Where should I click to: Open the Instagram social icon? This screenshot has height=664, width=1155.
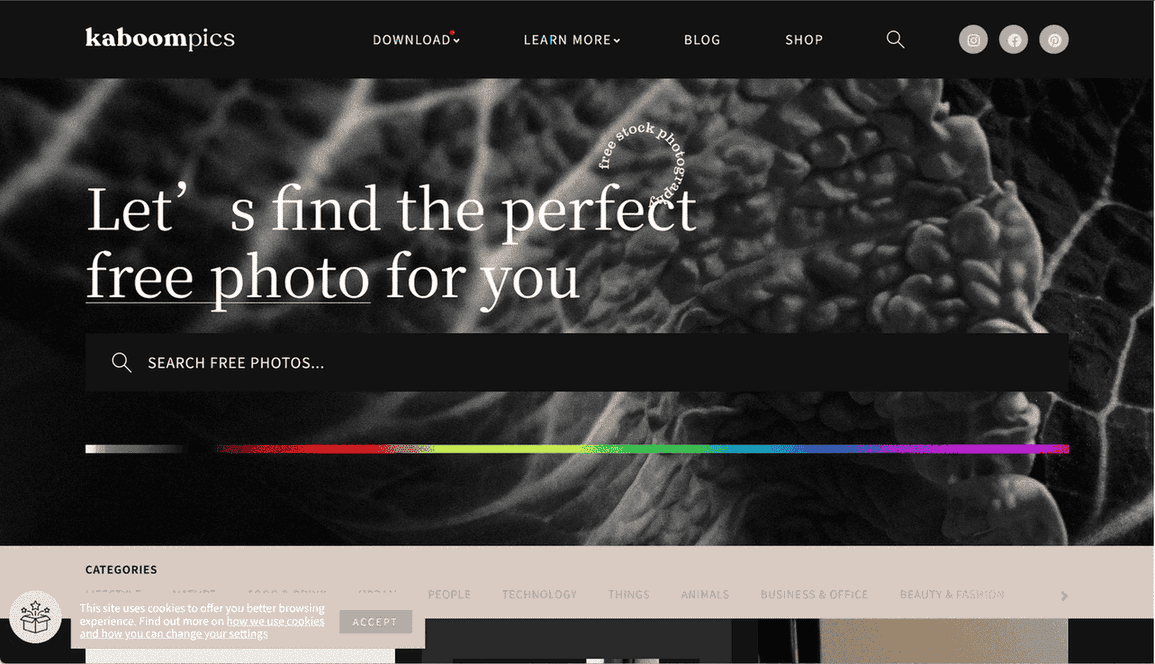pos(973,40)
